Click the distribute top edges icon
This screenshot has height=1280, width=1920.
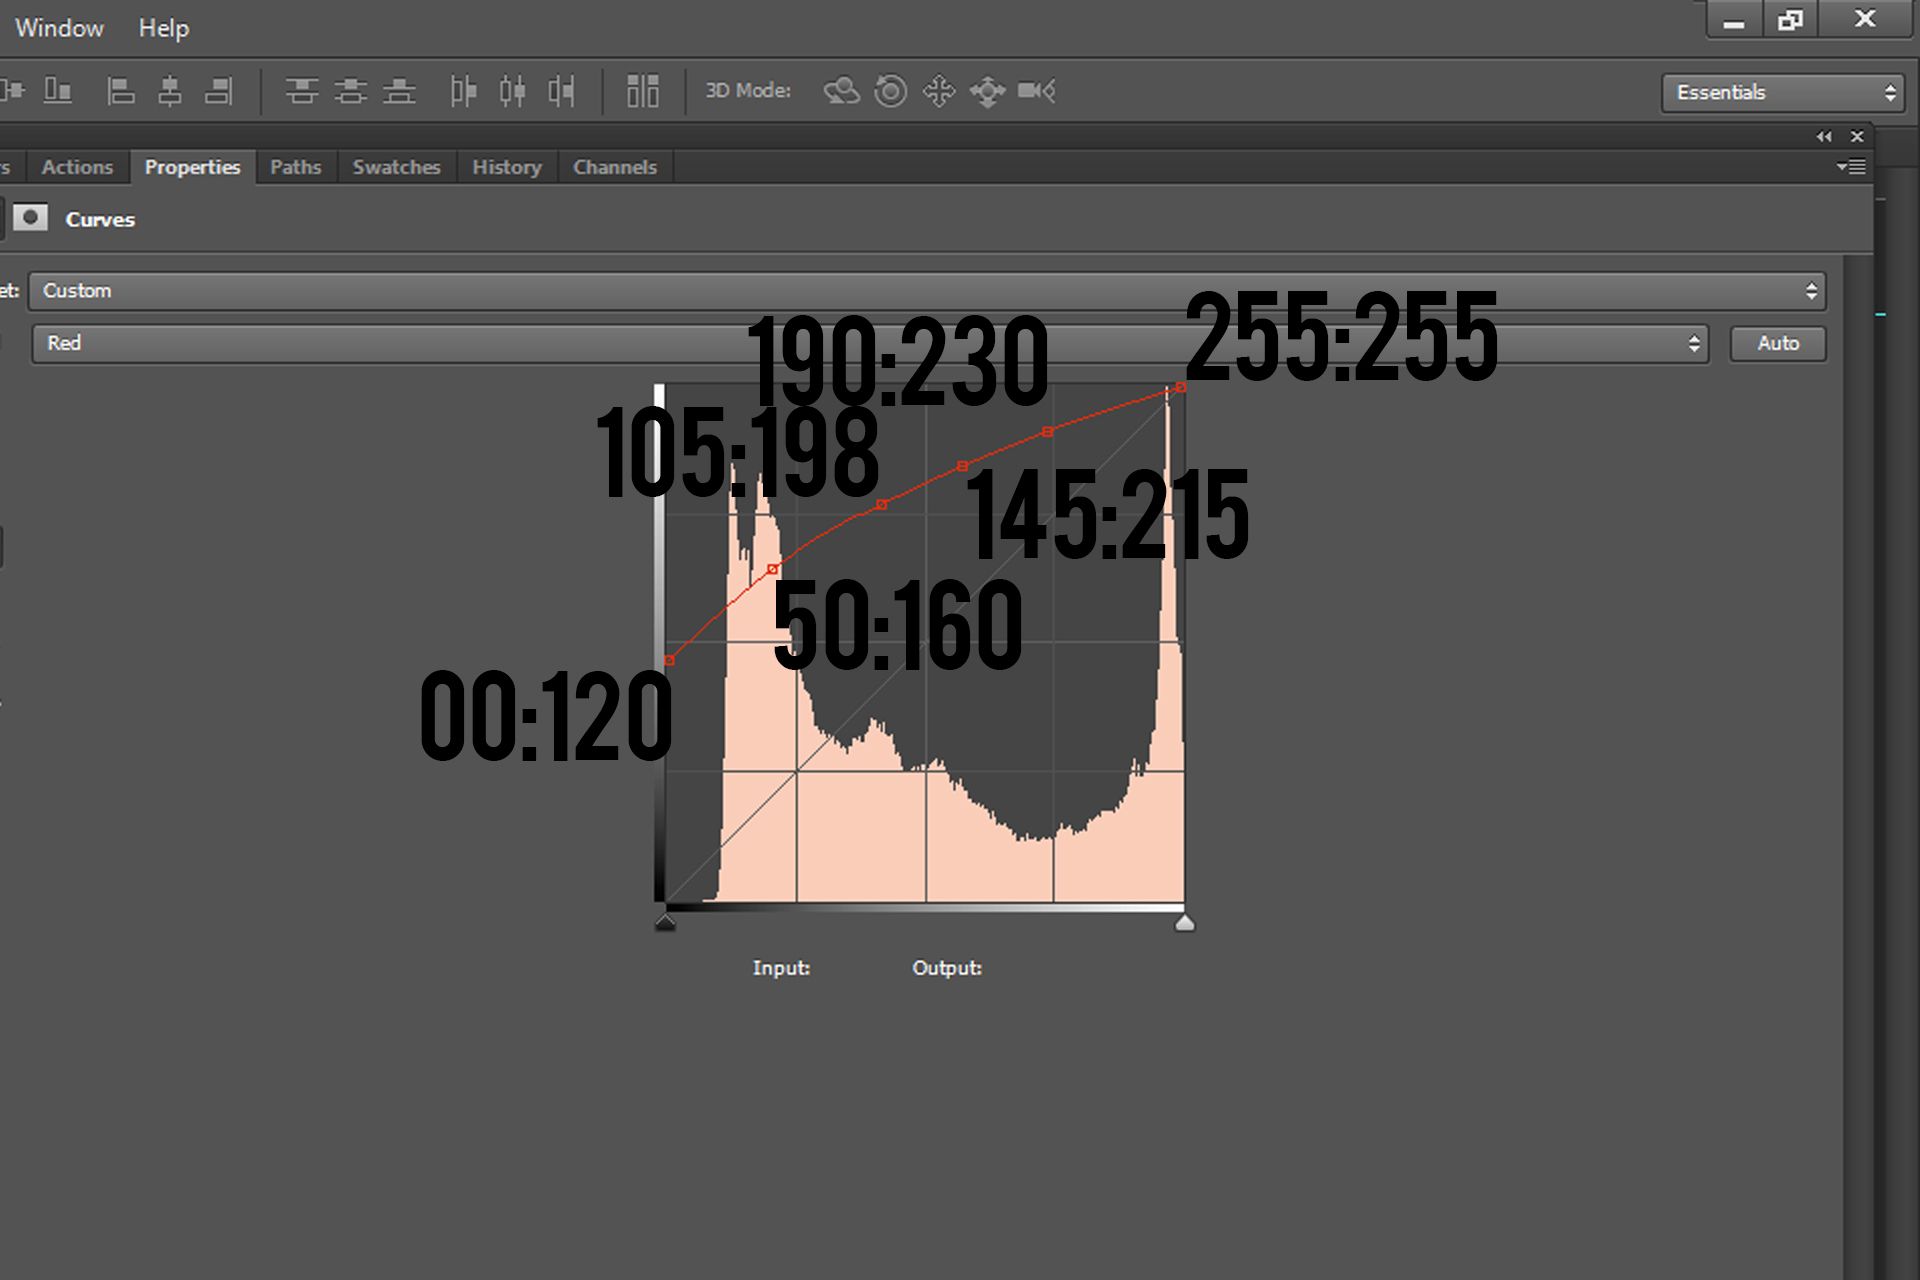pyautogui.click(x=301, y=91)
